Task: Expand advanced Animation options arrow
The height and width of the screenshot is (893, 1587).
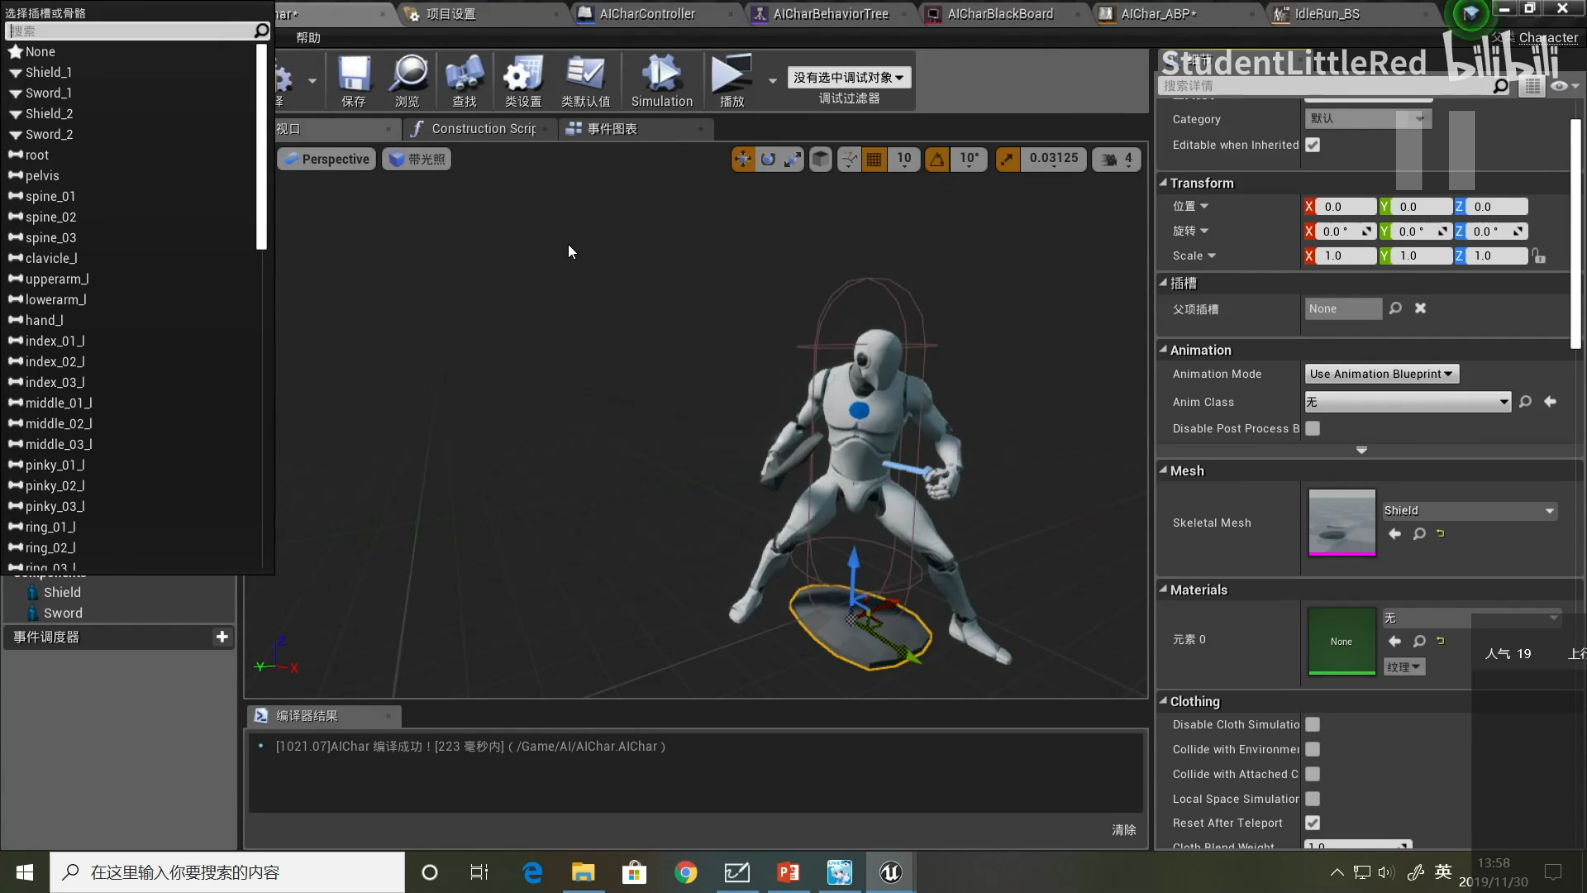Action: [1361, 450]
